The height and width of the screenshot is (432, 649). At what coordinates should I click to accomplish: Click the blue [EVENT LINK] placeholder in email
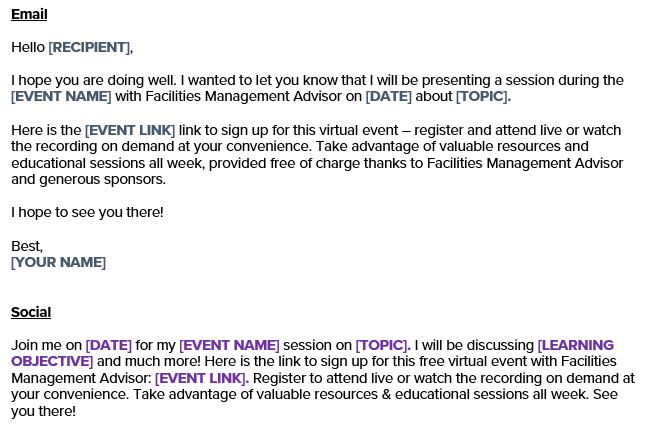[x=130, y=130]
